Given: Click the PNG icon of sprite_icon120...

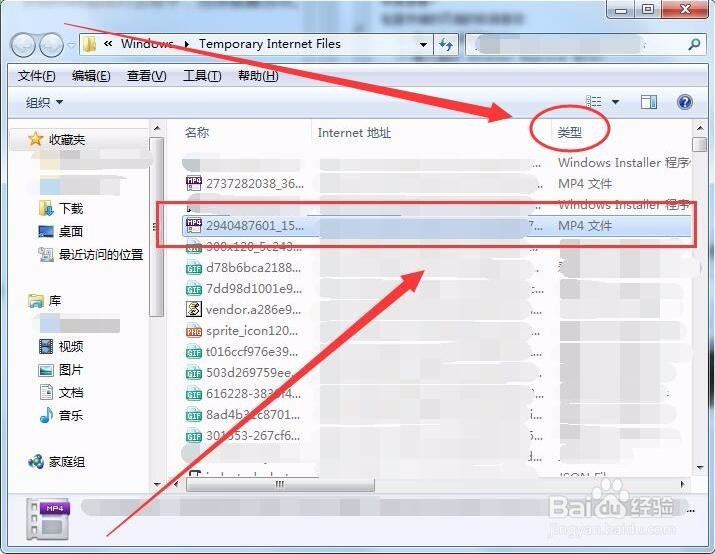Looking at the screenshot, I should click(194, 331).
